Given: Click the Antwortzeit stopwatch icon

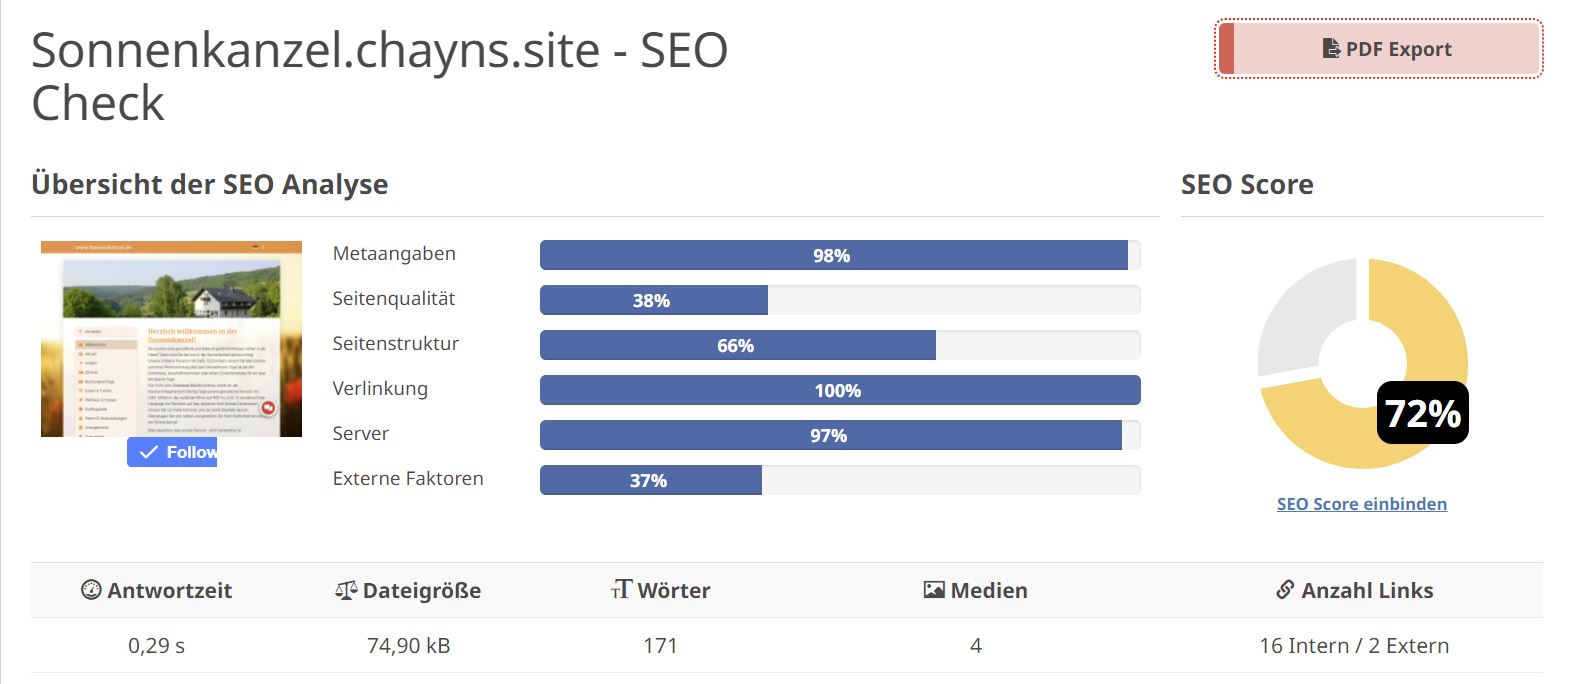Looking at the screenshot, I should tap(91, 590).
